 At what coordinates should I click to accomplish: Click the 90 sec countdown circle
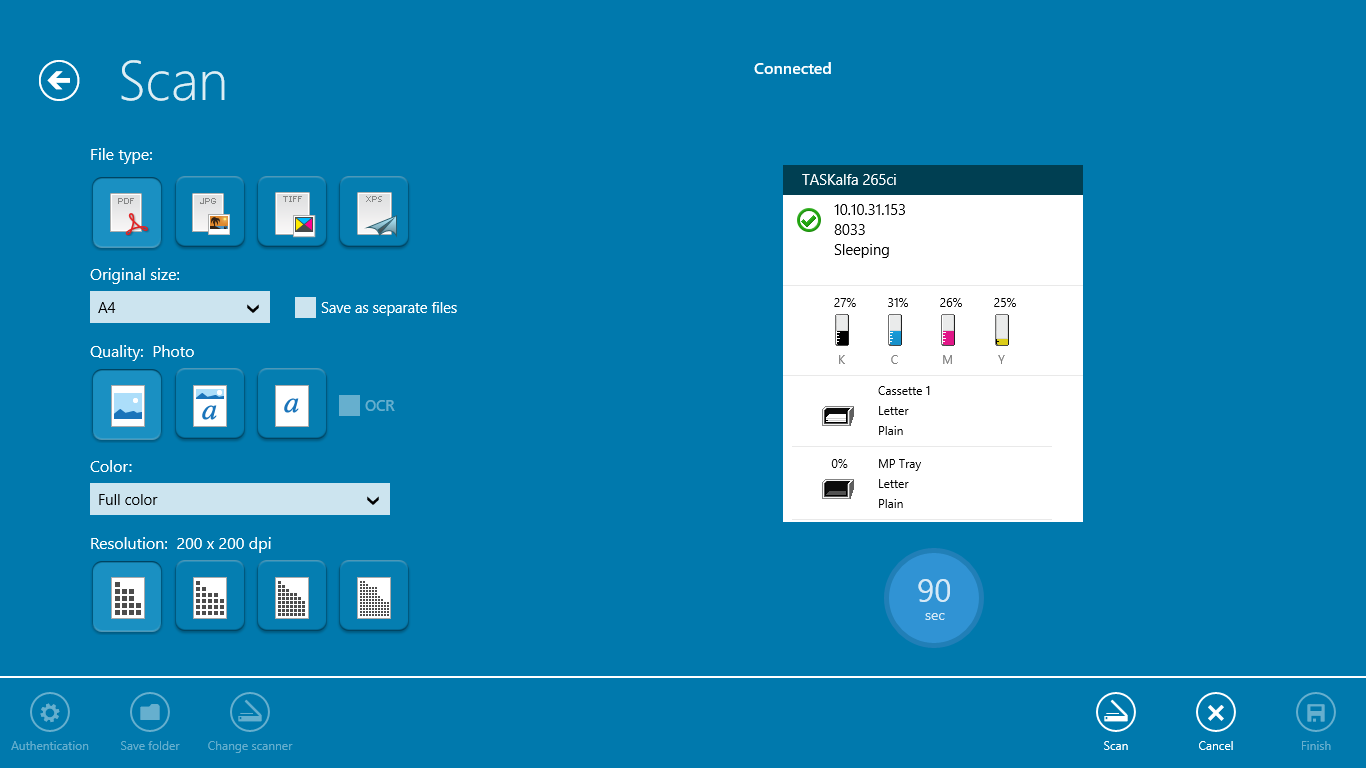click(x=933, y=597)
